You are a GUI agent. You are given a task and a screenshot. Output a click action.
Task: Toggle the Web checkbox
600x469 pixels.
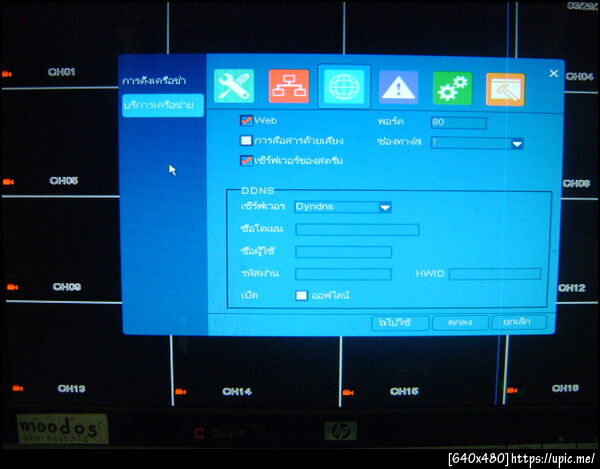click(x=246, y=121)
